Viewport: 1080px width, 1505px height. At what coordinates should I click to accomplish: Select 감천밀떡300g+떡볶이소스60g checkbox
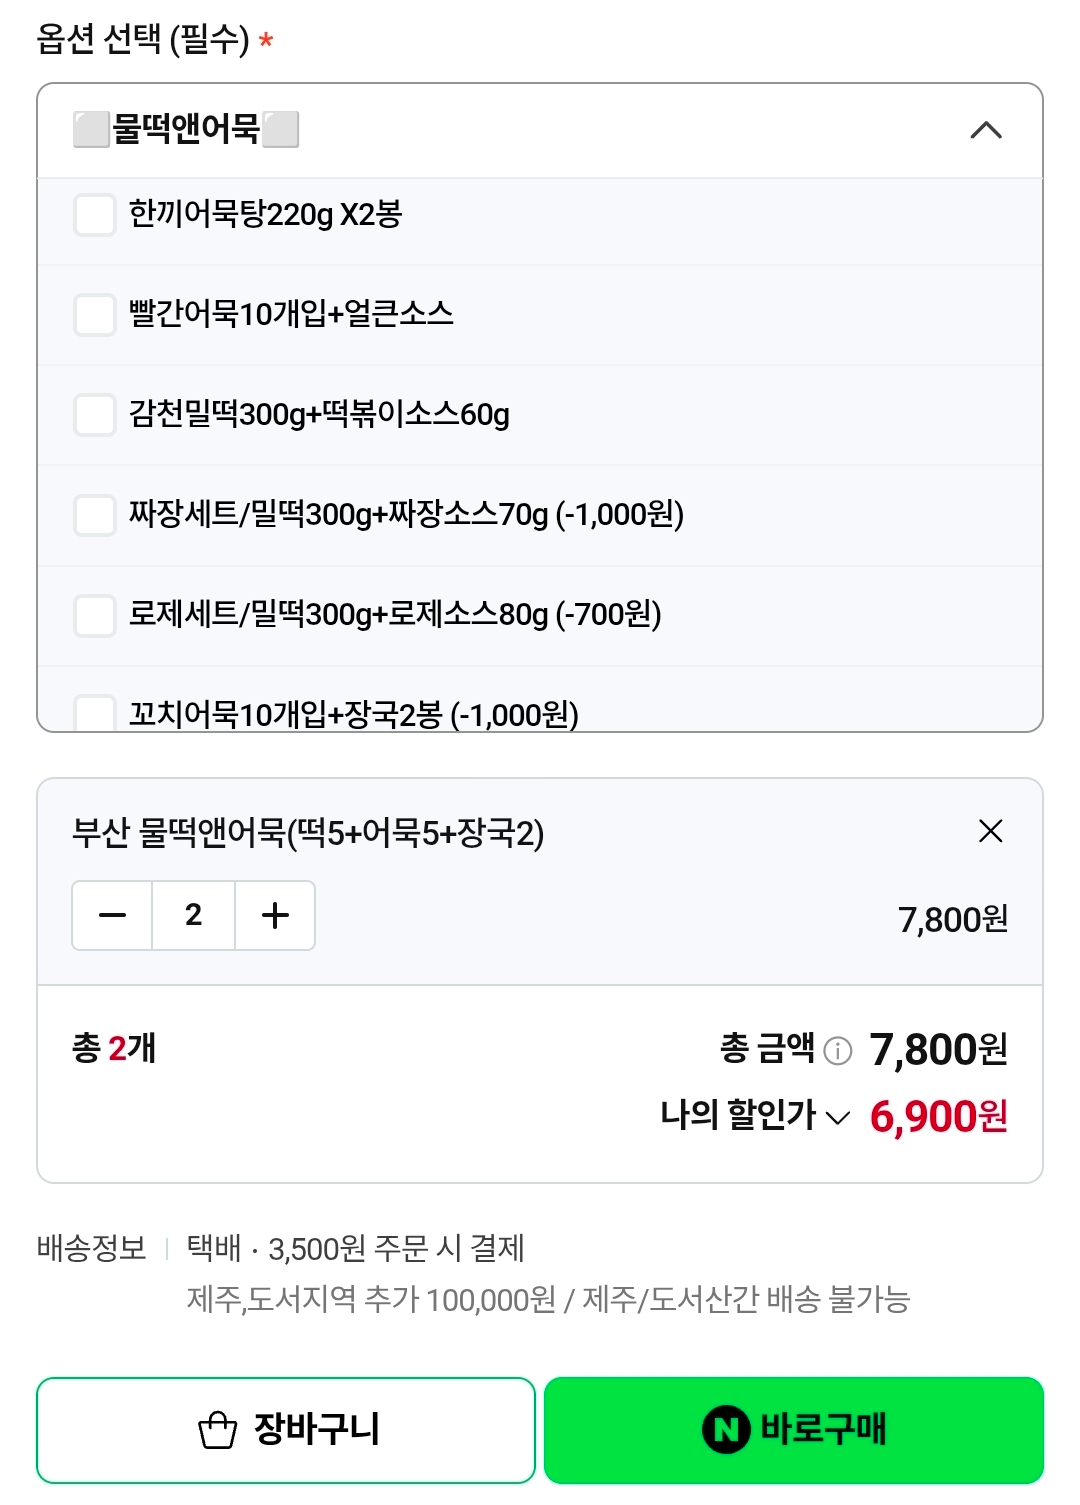click(95, 415)
